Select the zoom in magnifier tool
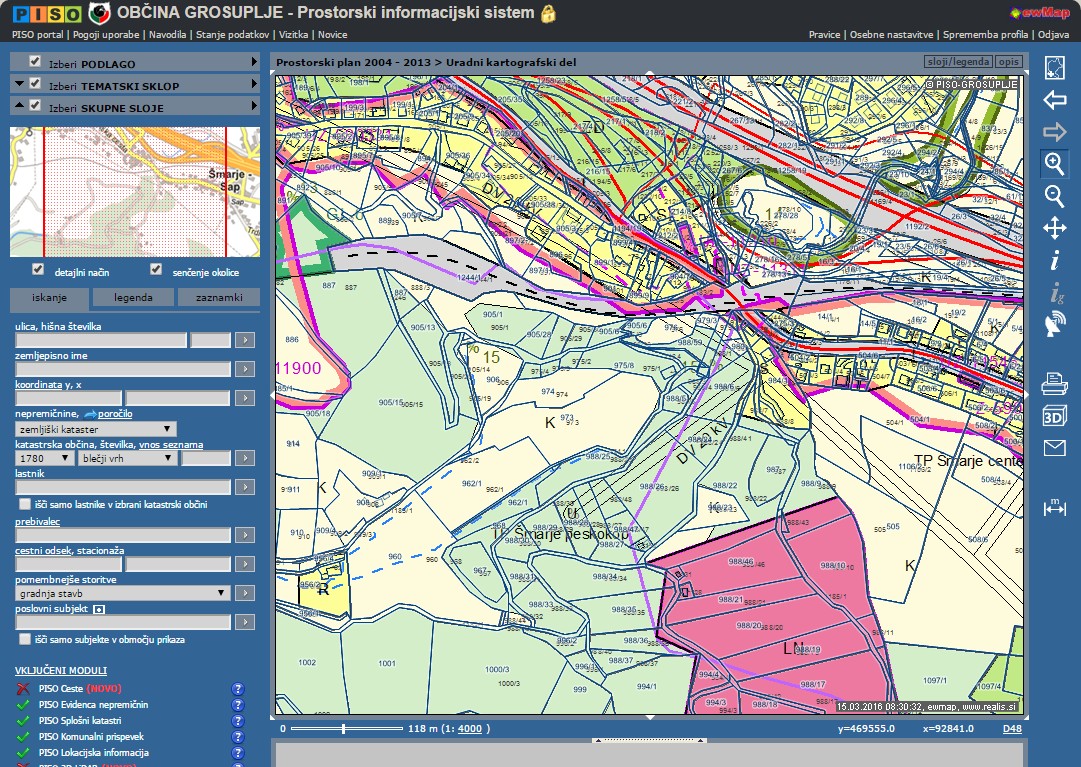The height and width of the screenshot is (767, 1081). click(1054, 163)
